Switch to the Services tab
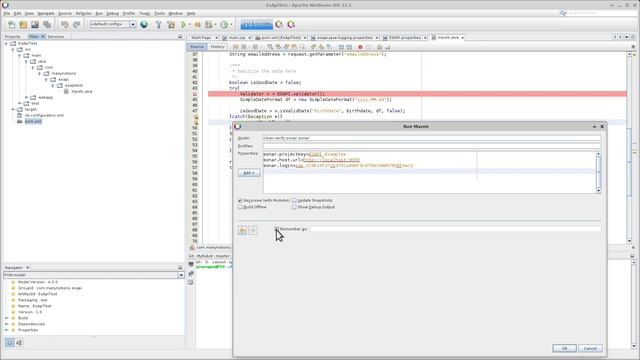The image size is (640, 360). pyautogui.click(x=56, y=37)
